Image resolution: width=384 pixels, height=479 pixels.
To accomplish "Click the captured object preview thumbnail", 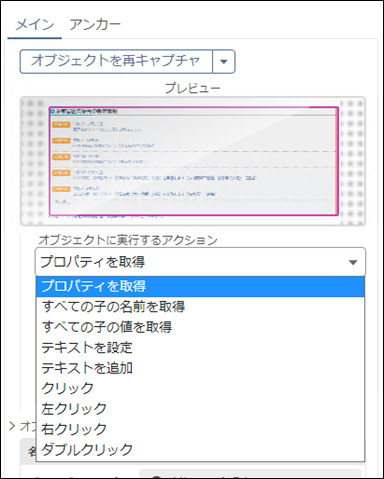I will 193,161.
